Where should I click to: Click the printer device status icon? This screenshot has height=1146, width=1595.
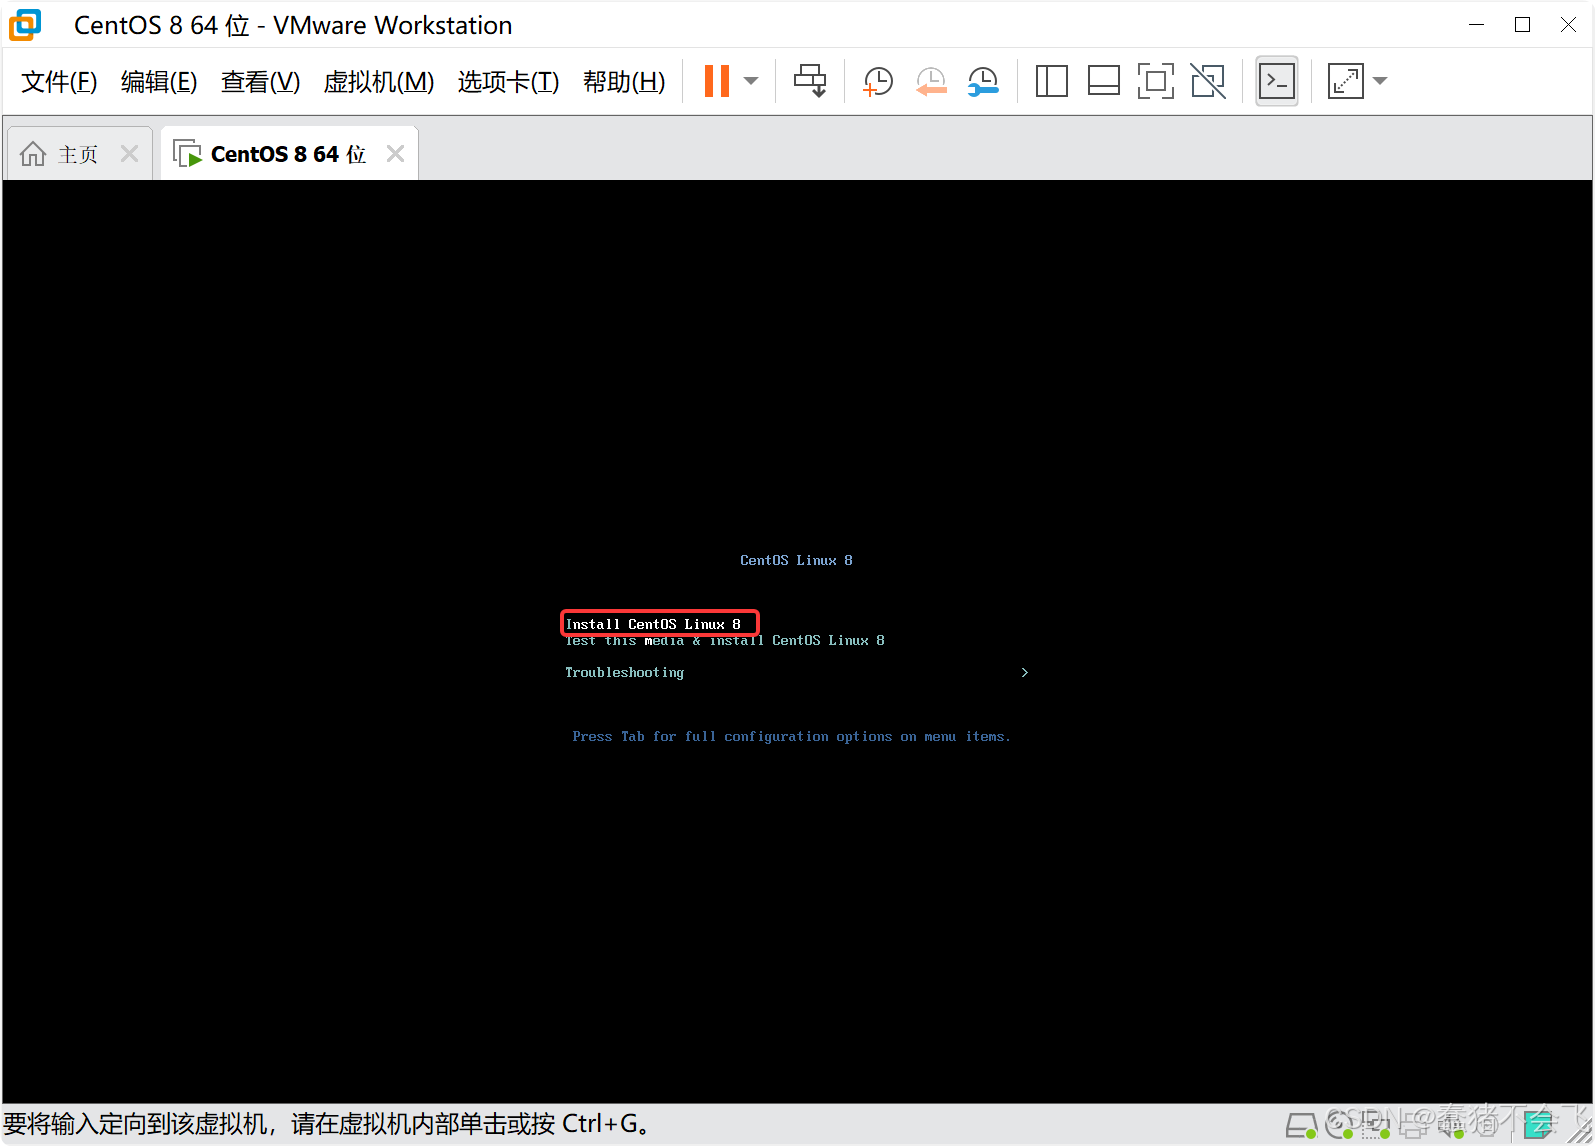tap(1414, 1126)
